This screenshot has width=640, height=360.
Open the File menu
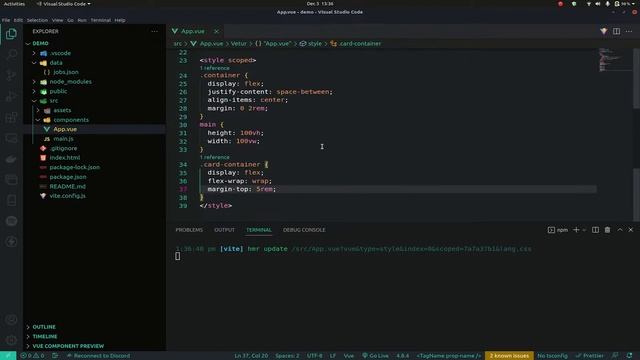point(6,20)
